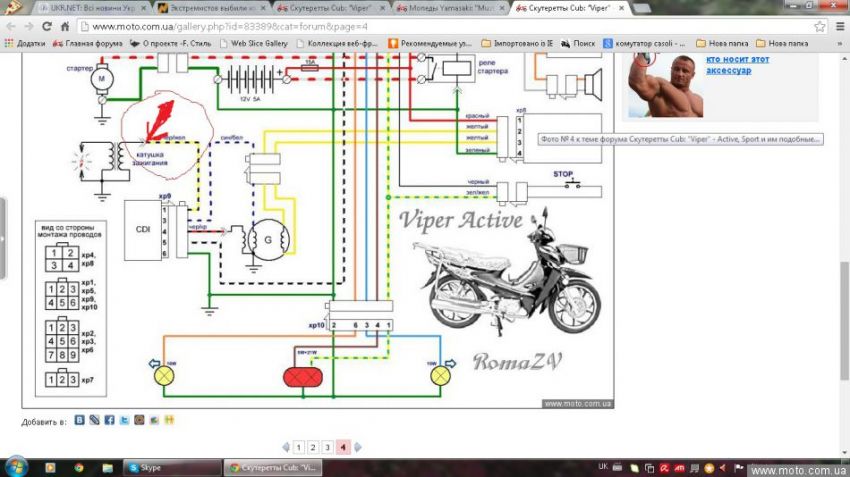The height and width of the screenshot is (477, 850).
Task: Open Web Slice Gallery bookmark
Action: point(254,43)
